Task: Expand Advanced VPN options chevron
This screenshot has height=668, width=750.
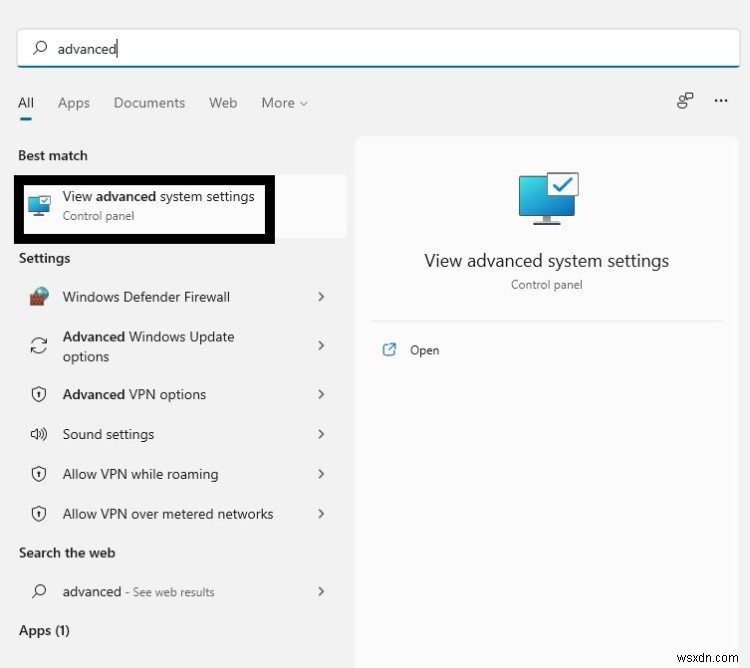Action: pyautogui.click(x=321, y=394)
